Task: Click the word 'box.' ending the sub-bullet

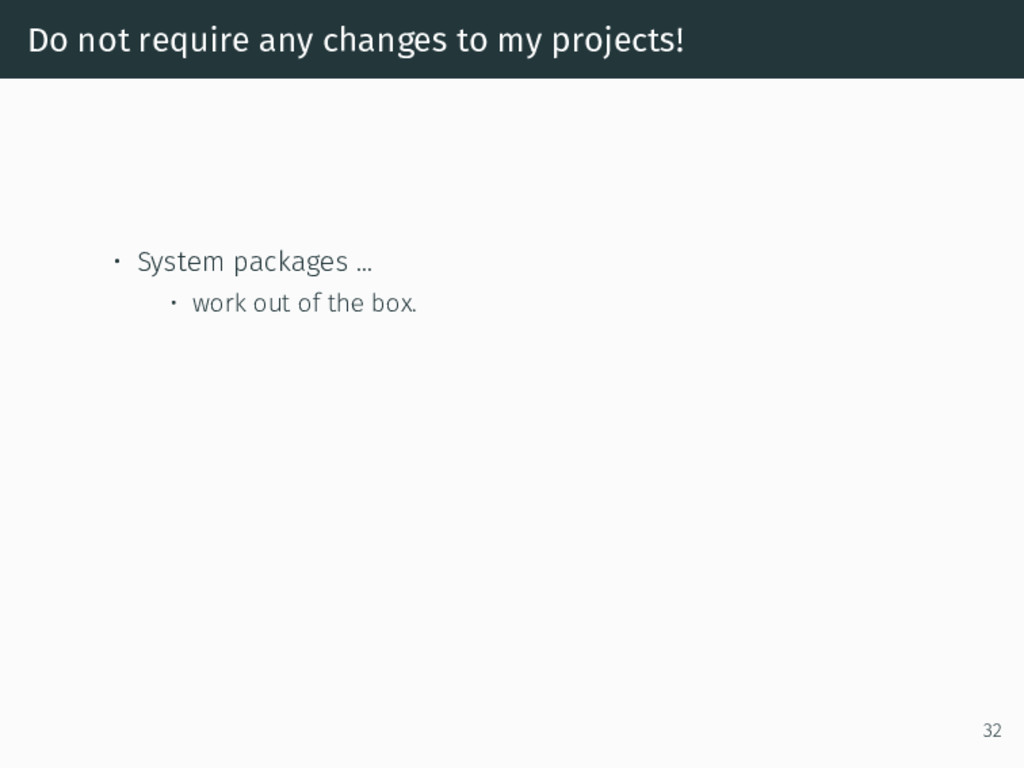Action: point(394,303)
